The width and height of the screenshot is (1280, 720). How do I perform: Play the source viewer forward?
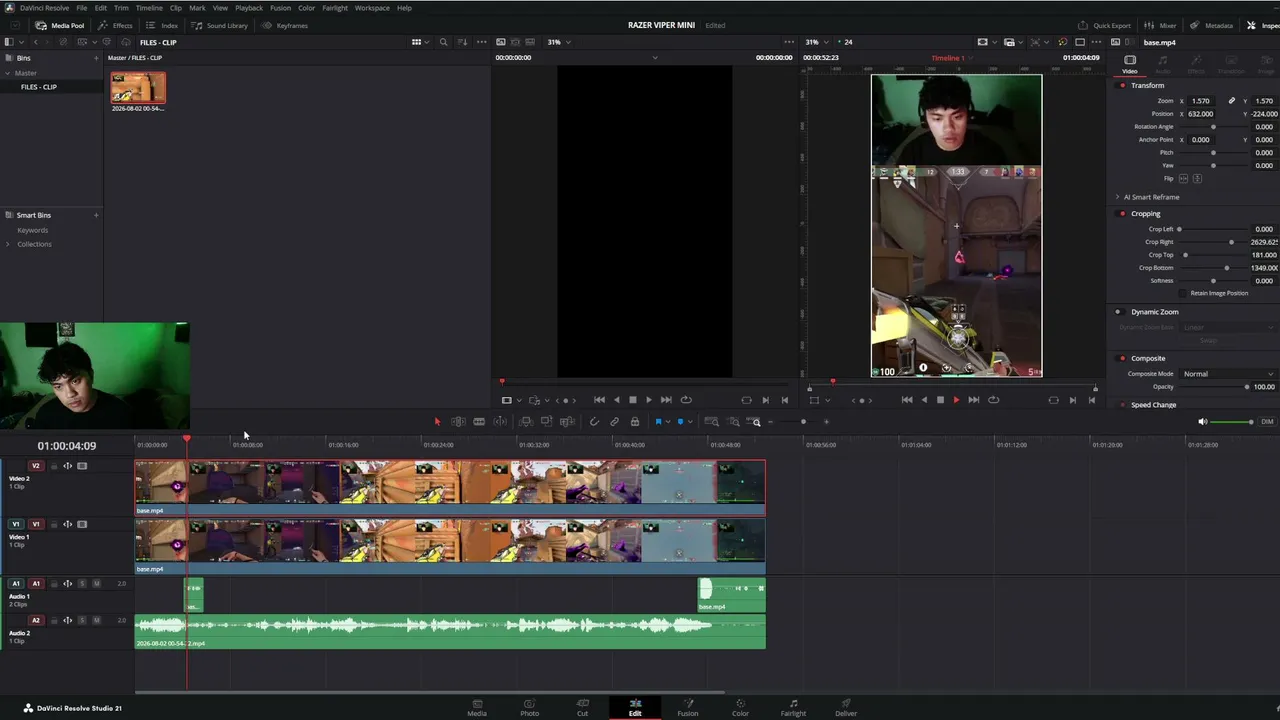tap(649, 400)
